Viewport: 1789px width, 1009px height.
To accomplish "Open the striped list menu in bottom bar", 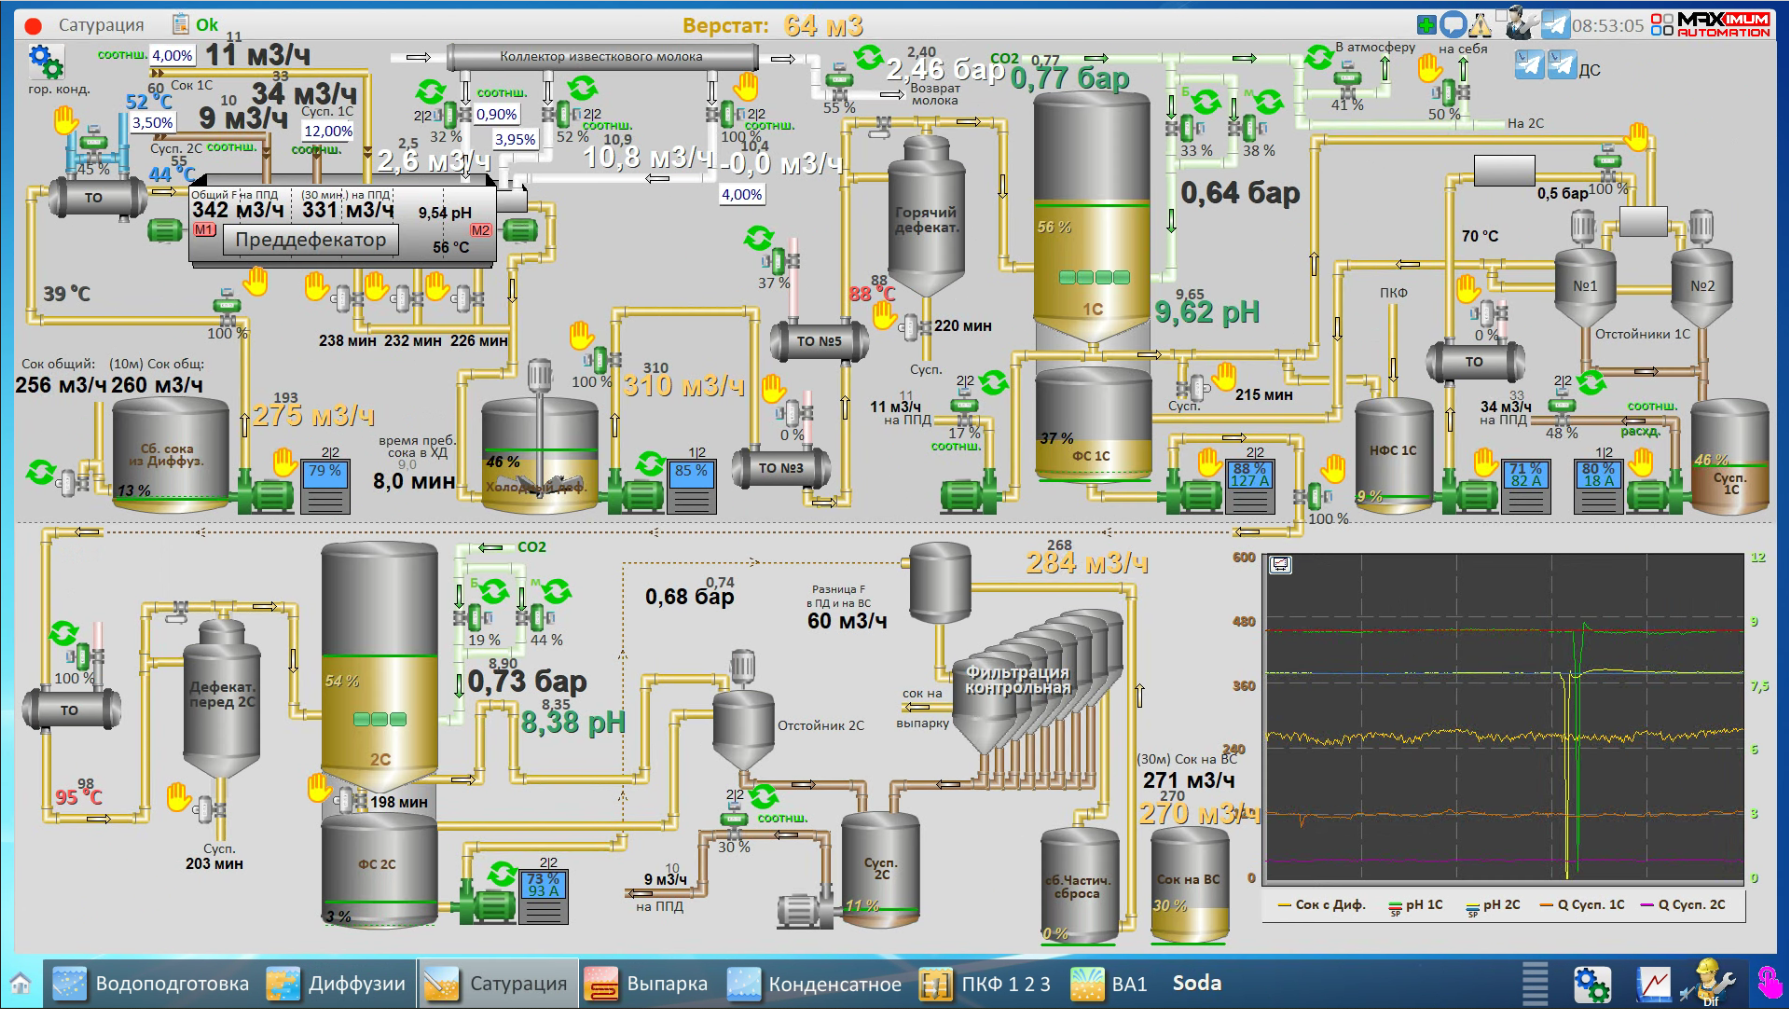I will point(1535,984).
